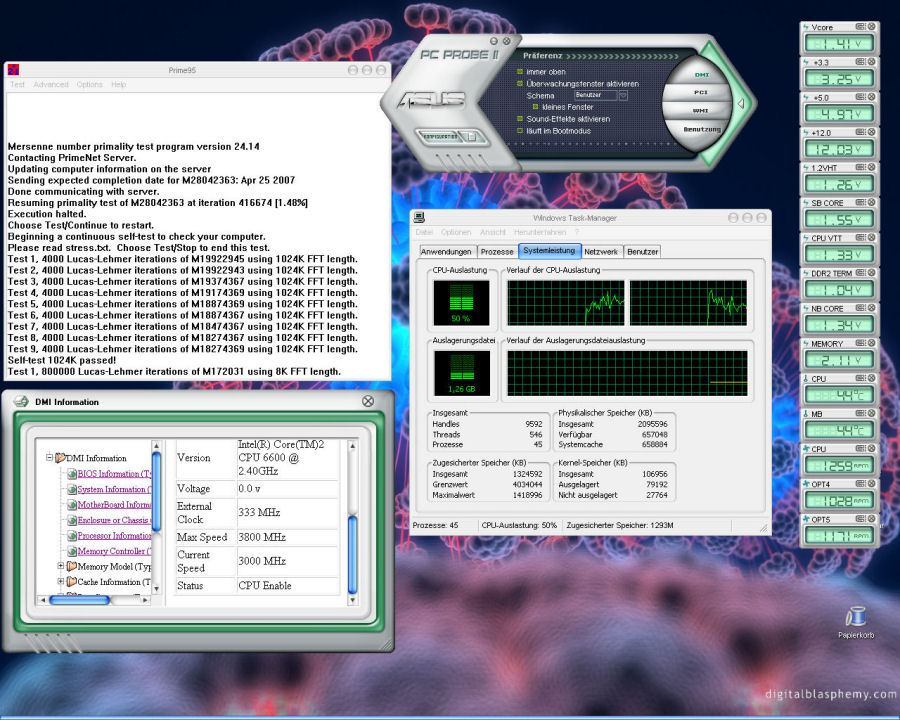Image resolution: width=900 pixels, height=720 pixels.
Task: Click the CPU fan icon on RPM panel
Action: point(806,448)
